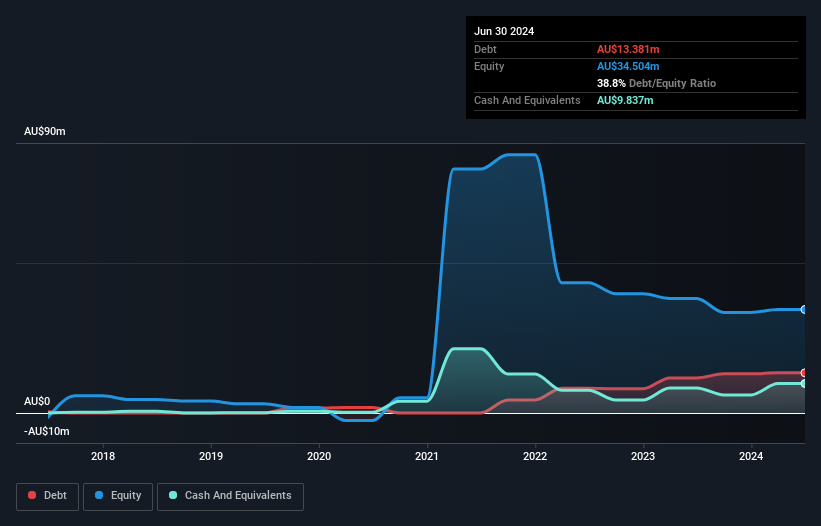Click the 2024 x-axis label
The height and width of the screenshot is (526, 821).
click(751, 456)
